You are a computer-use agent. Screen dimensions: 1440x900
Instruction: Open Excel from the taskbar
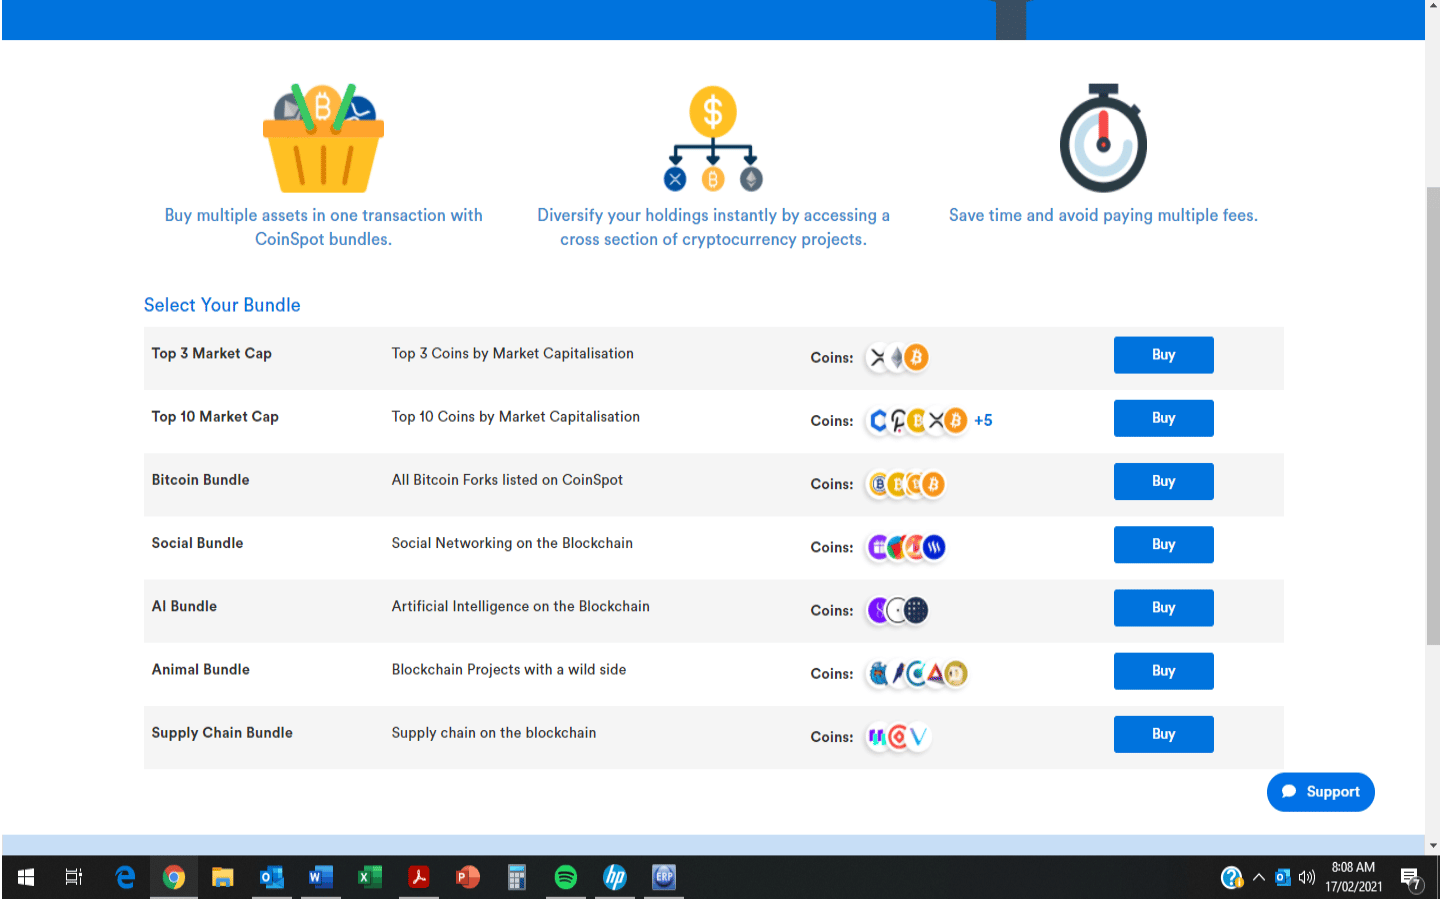point(369,878)
